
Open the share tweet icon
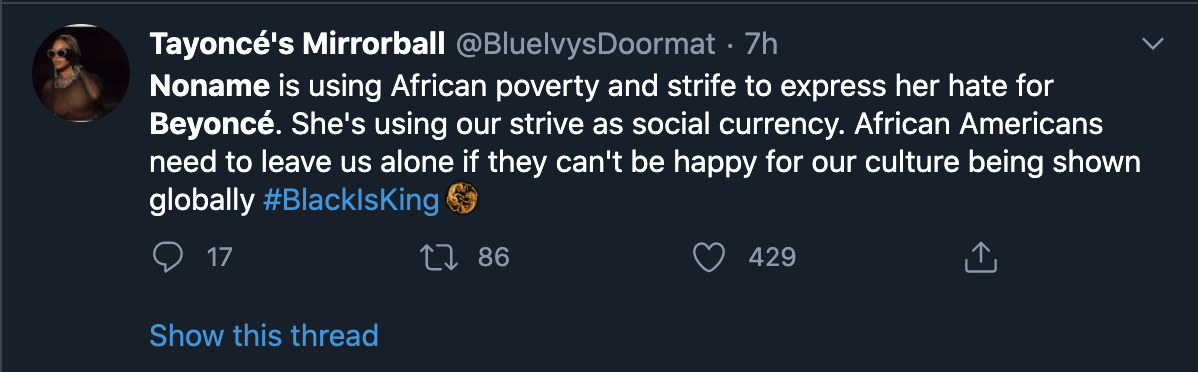click(x=981, y=257)
